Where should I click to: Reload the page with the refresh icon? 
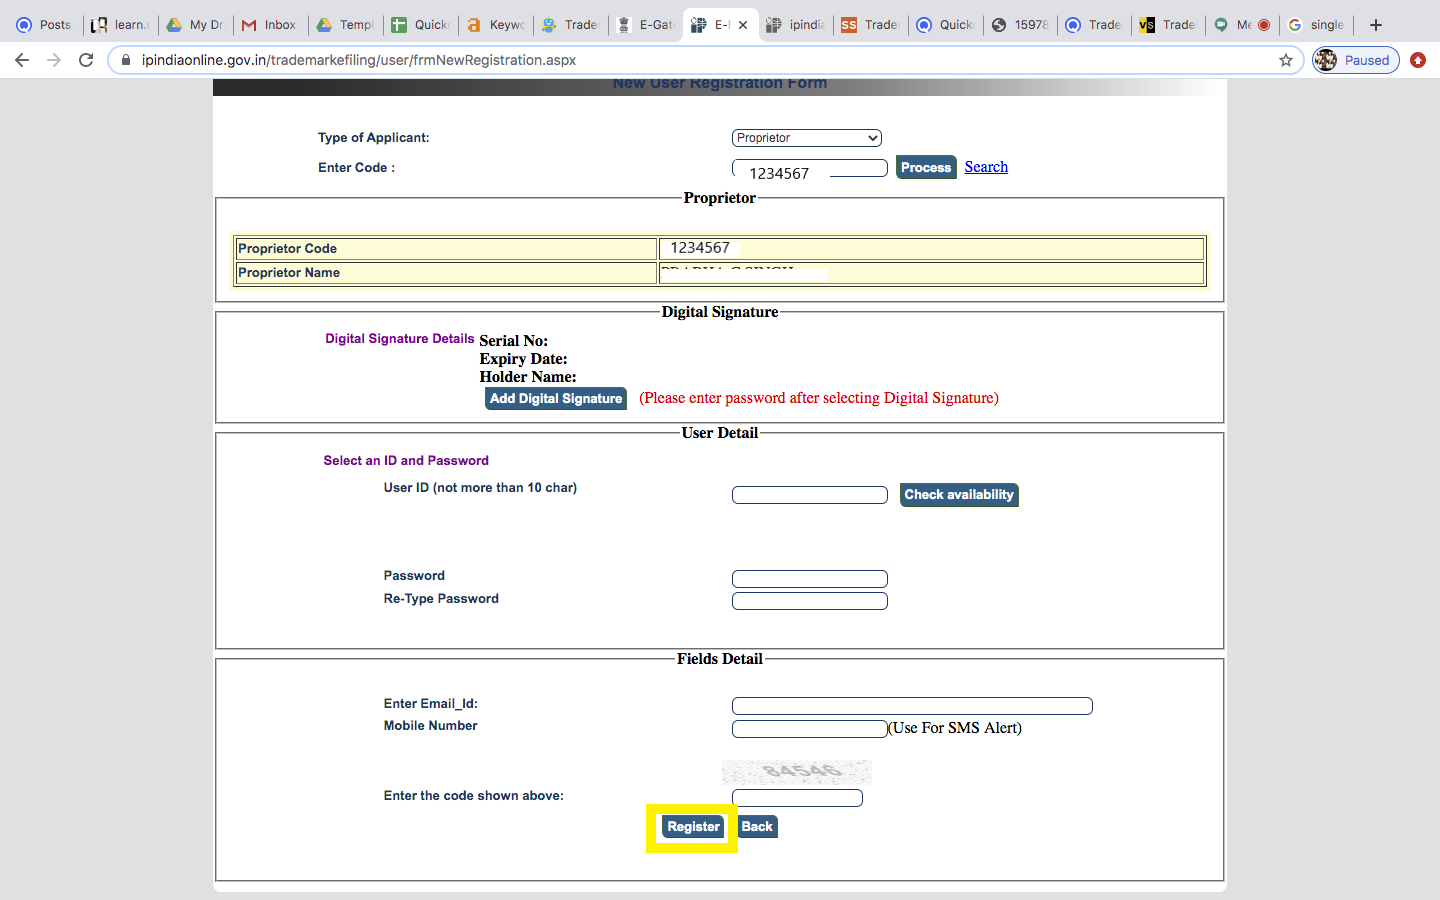[86, 60]
